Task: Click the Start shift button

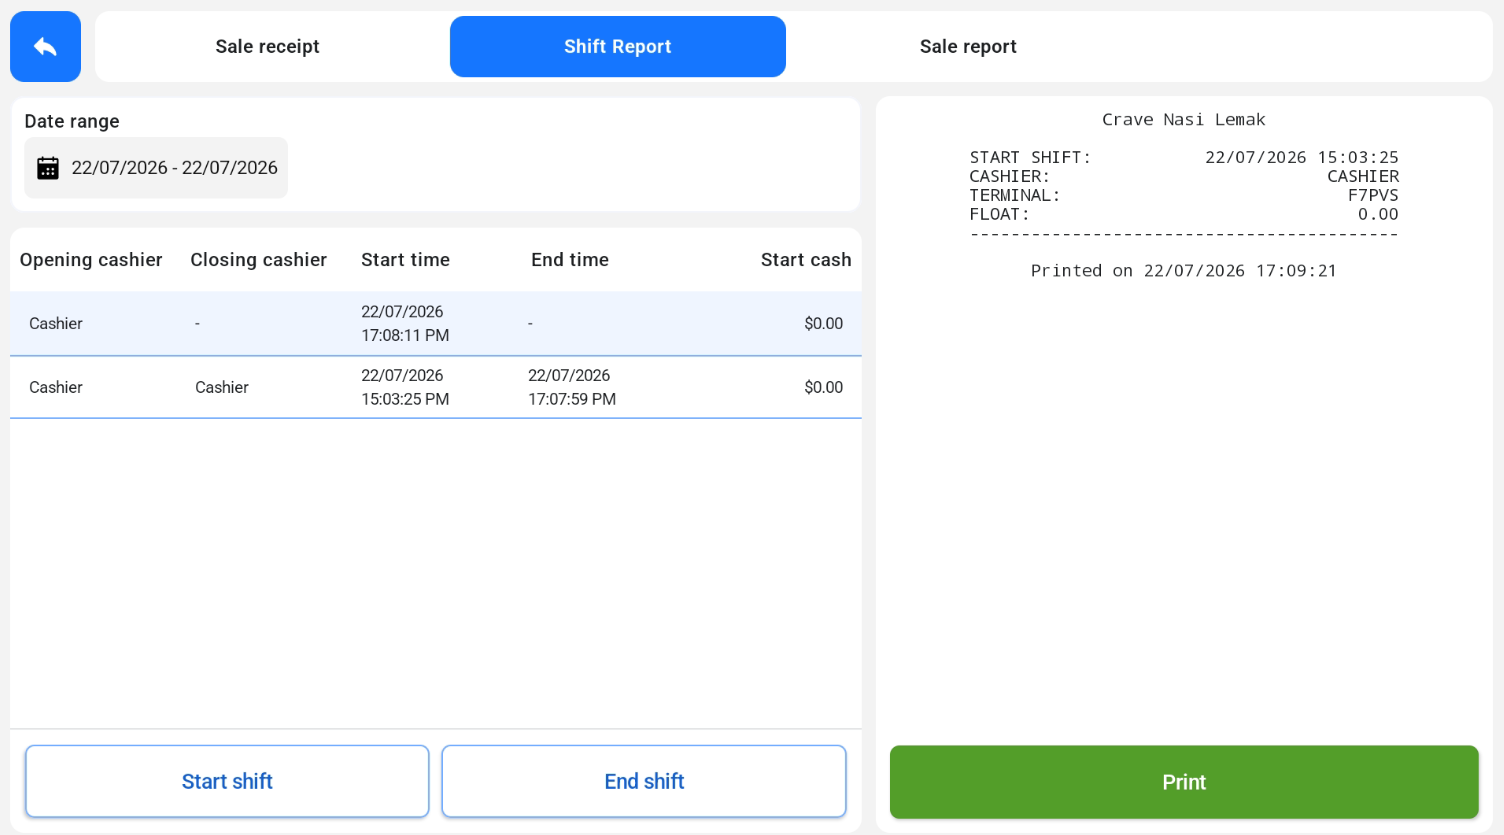Action: 227,781
